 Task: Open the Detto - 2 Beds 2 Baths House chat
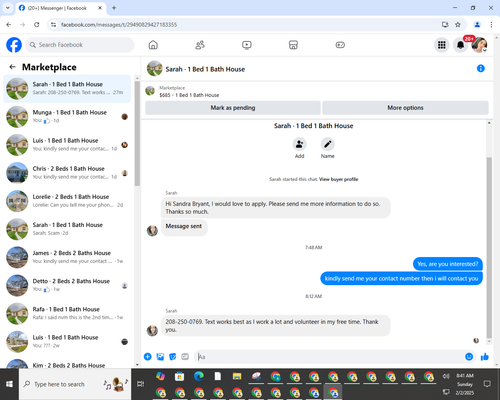[67, 285]
